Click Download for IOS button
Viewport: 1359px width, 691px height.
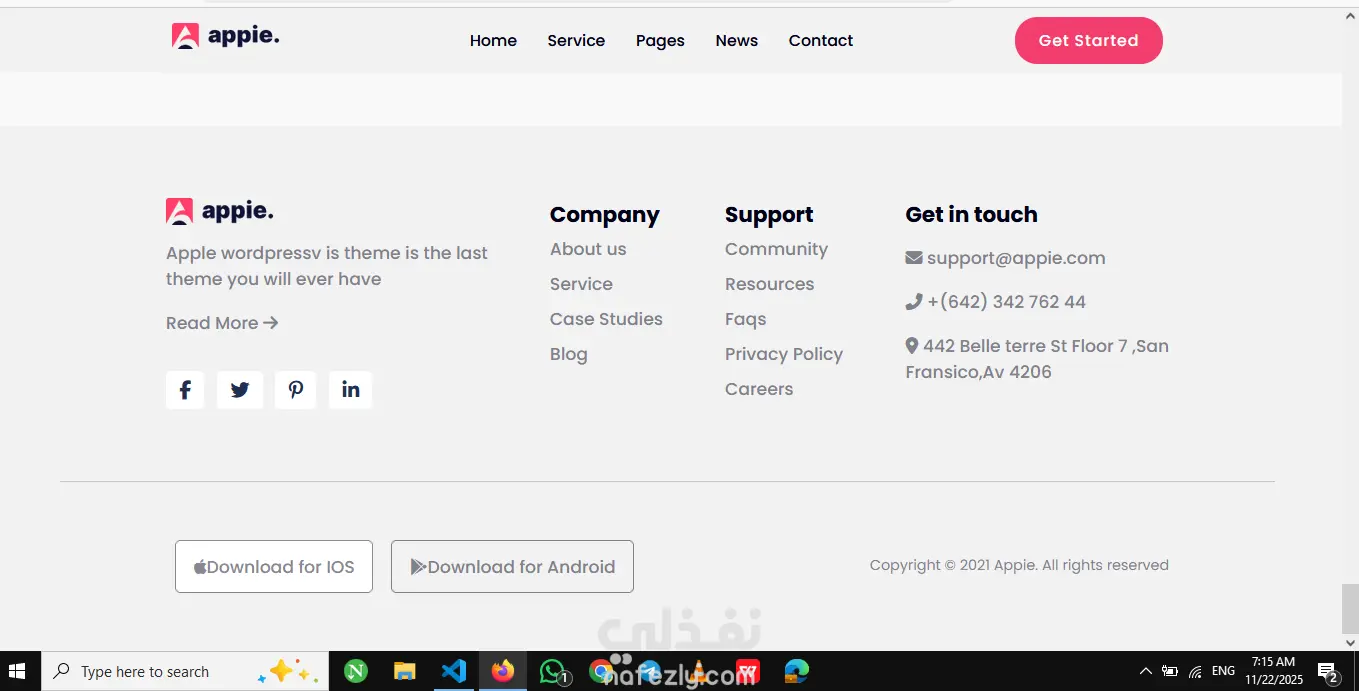pyautogui.click(x=274, y=567)
